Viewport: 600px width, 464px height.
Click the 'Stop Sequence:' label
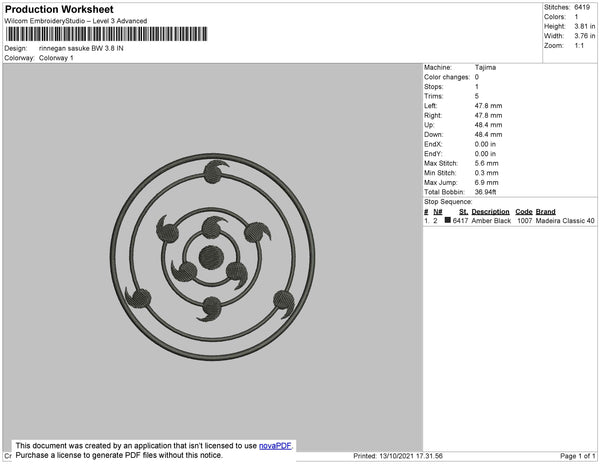tap(448, 202)
